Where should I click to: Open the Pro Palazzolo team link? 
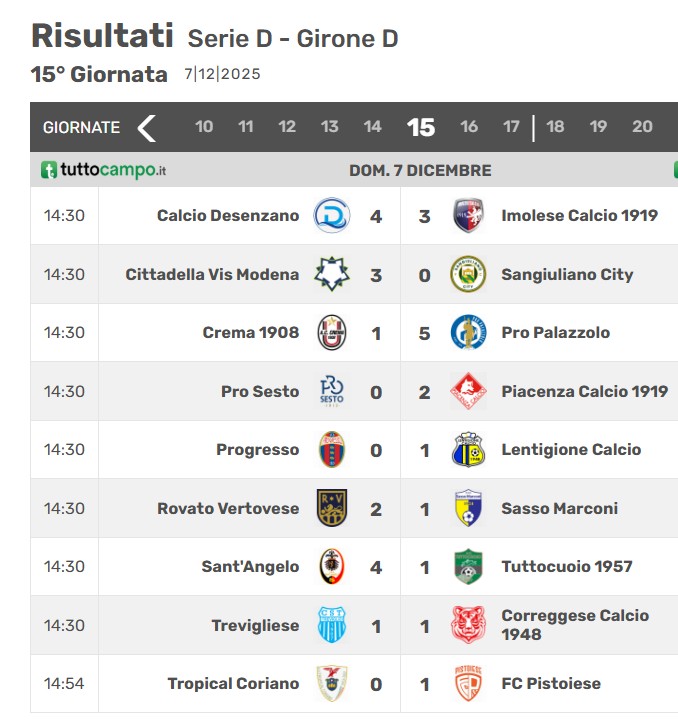click(555, 332)
